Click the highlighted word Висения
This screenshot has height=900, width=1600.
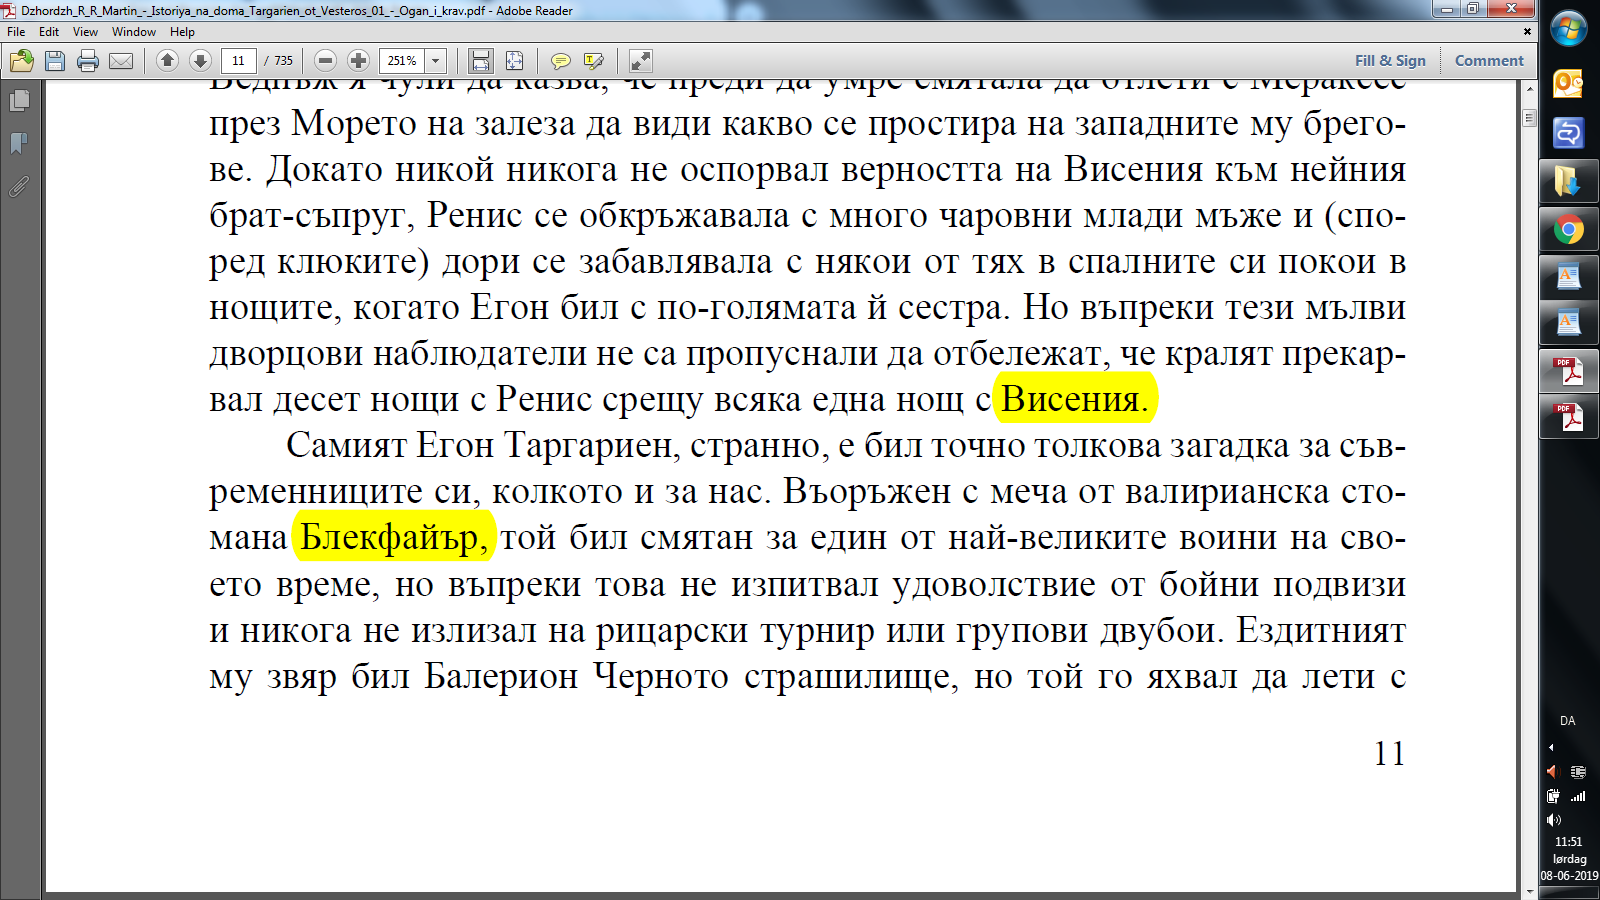tap(1075, 399)
